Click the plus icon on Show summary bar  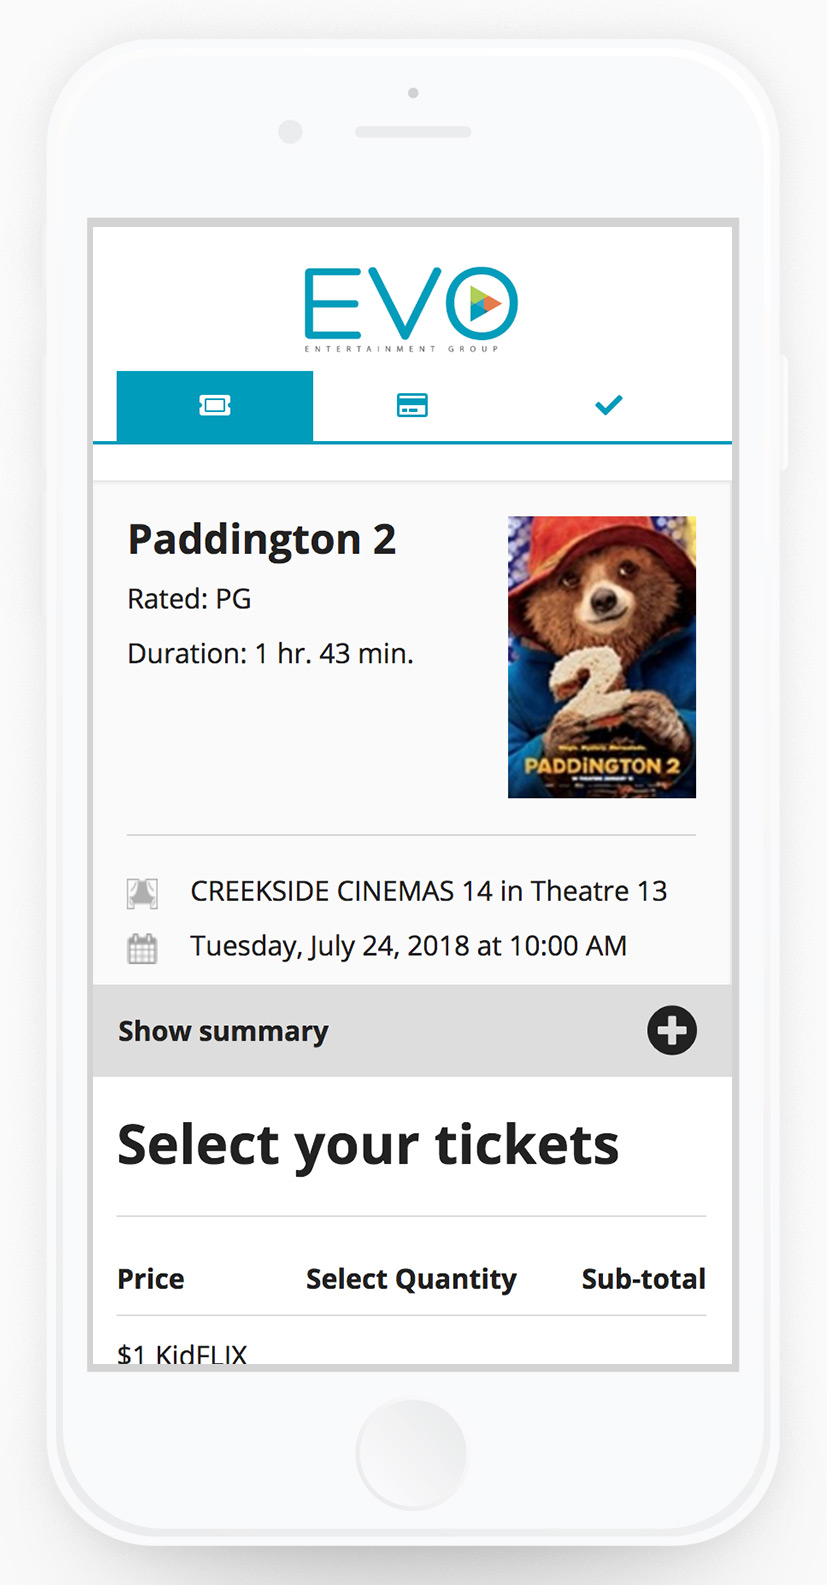click(671, 1030)
